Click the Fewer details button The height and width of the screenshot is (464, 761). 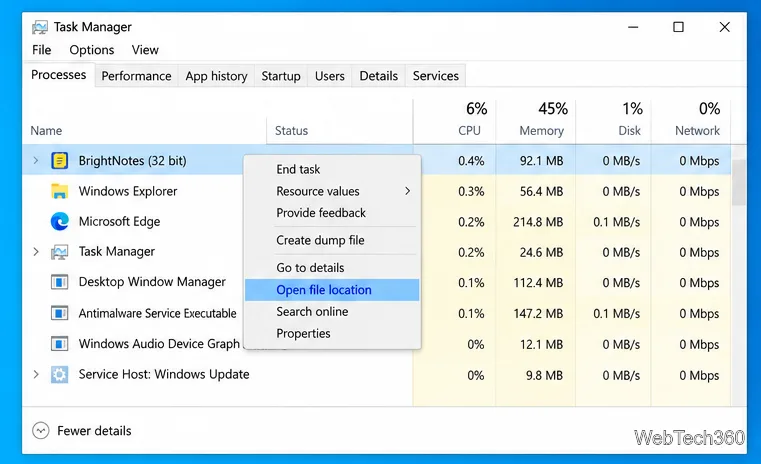click(x=82, y=431)
